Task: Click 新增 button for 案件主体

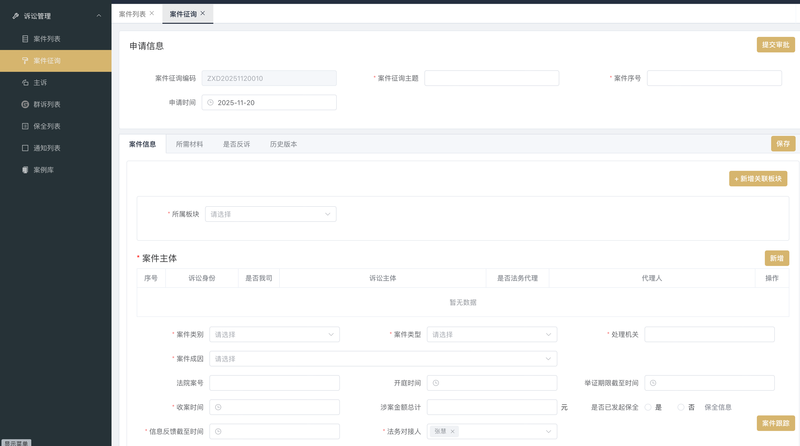Action: pos(777,258)
